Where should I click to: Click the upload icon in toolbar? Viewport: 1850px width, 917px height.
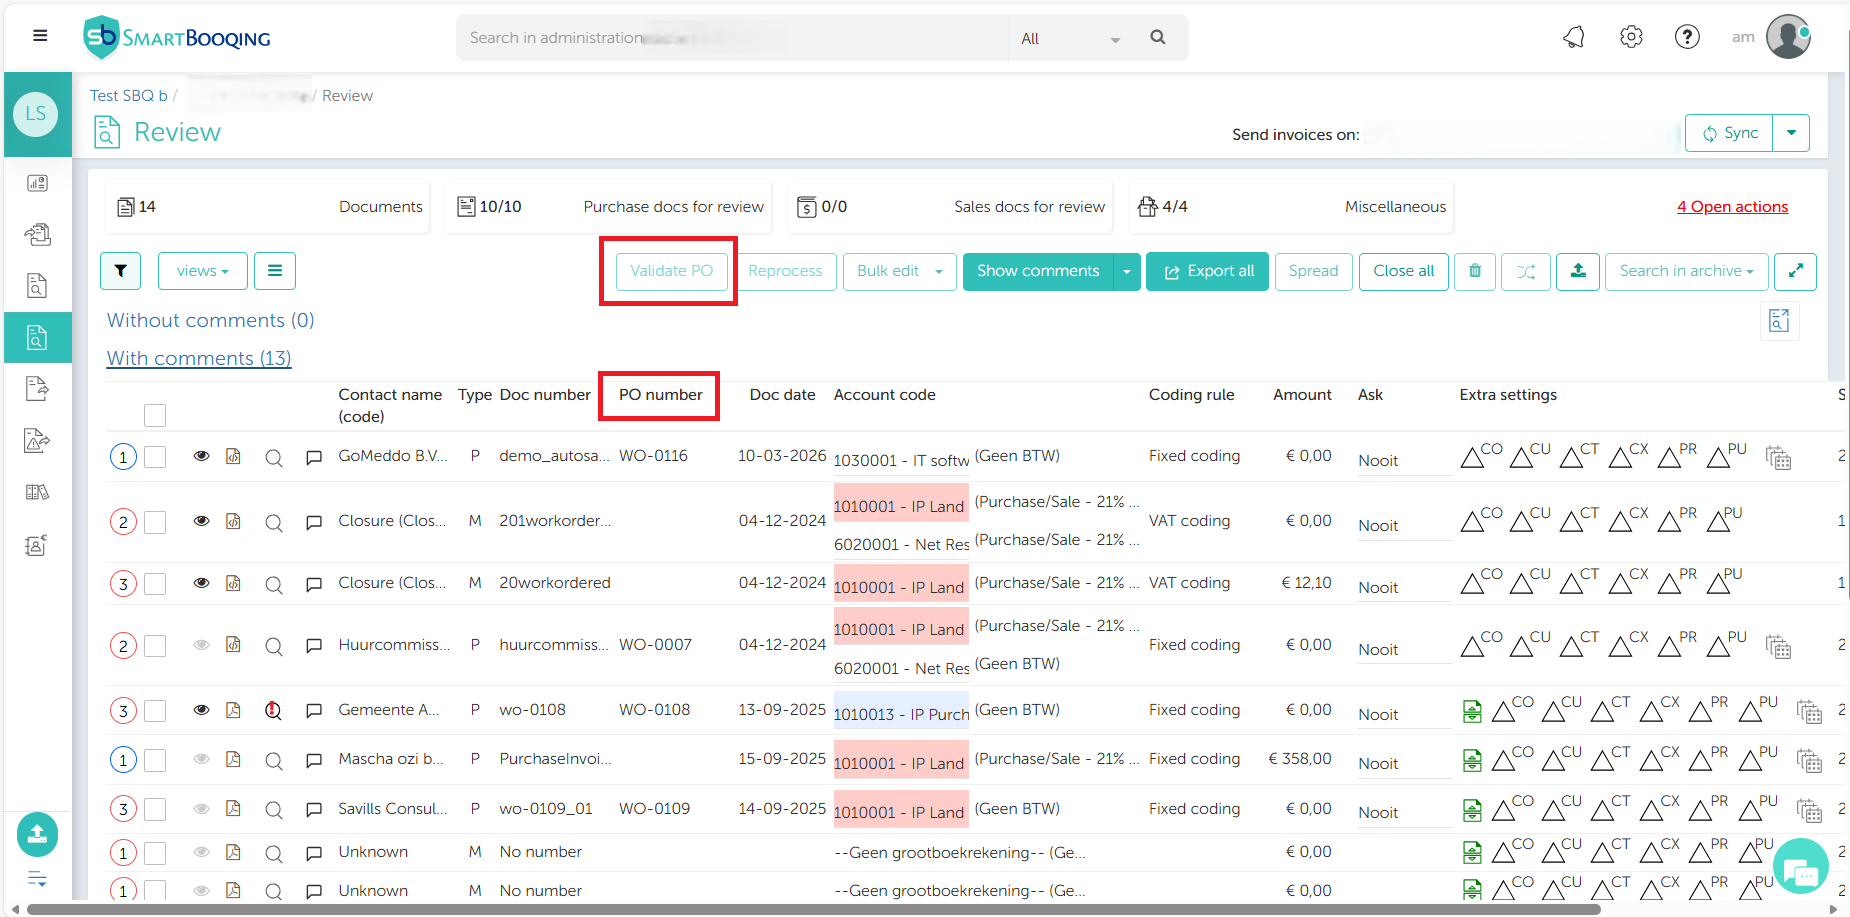[x=1578, y=271]
